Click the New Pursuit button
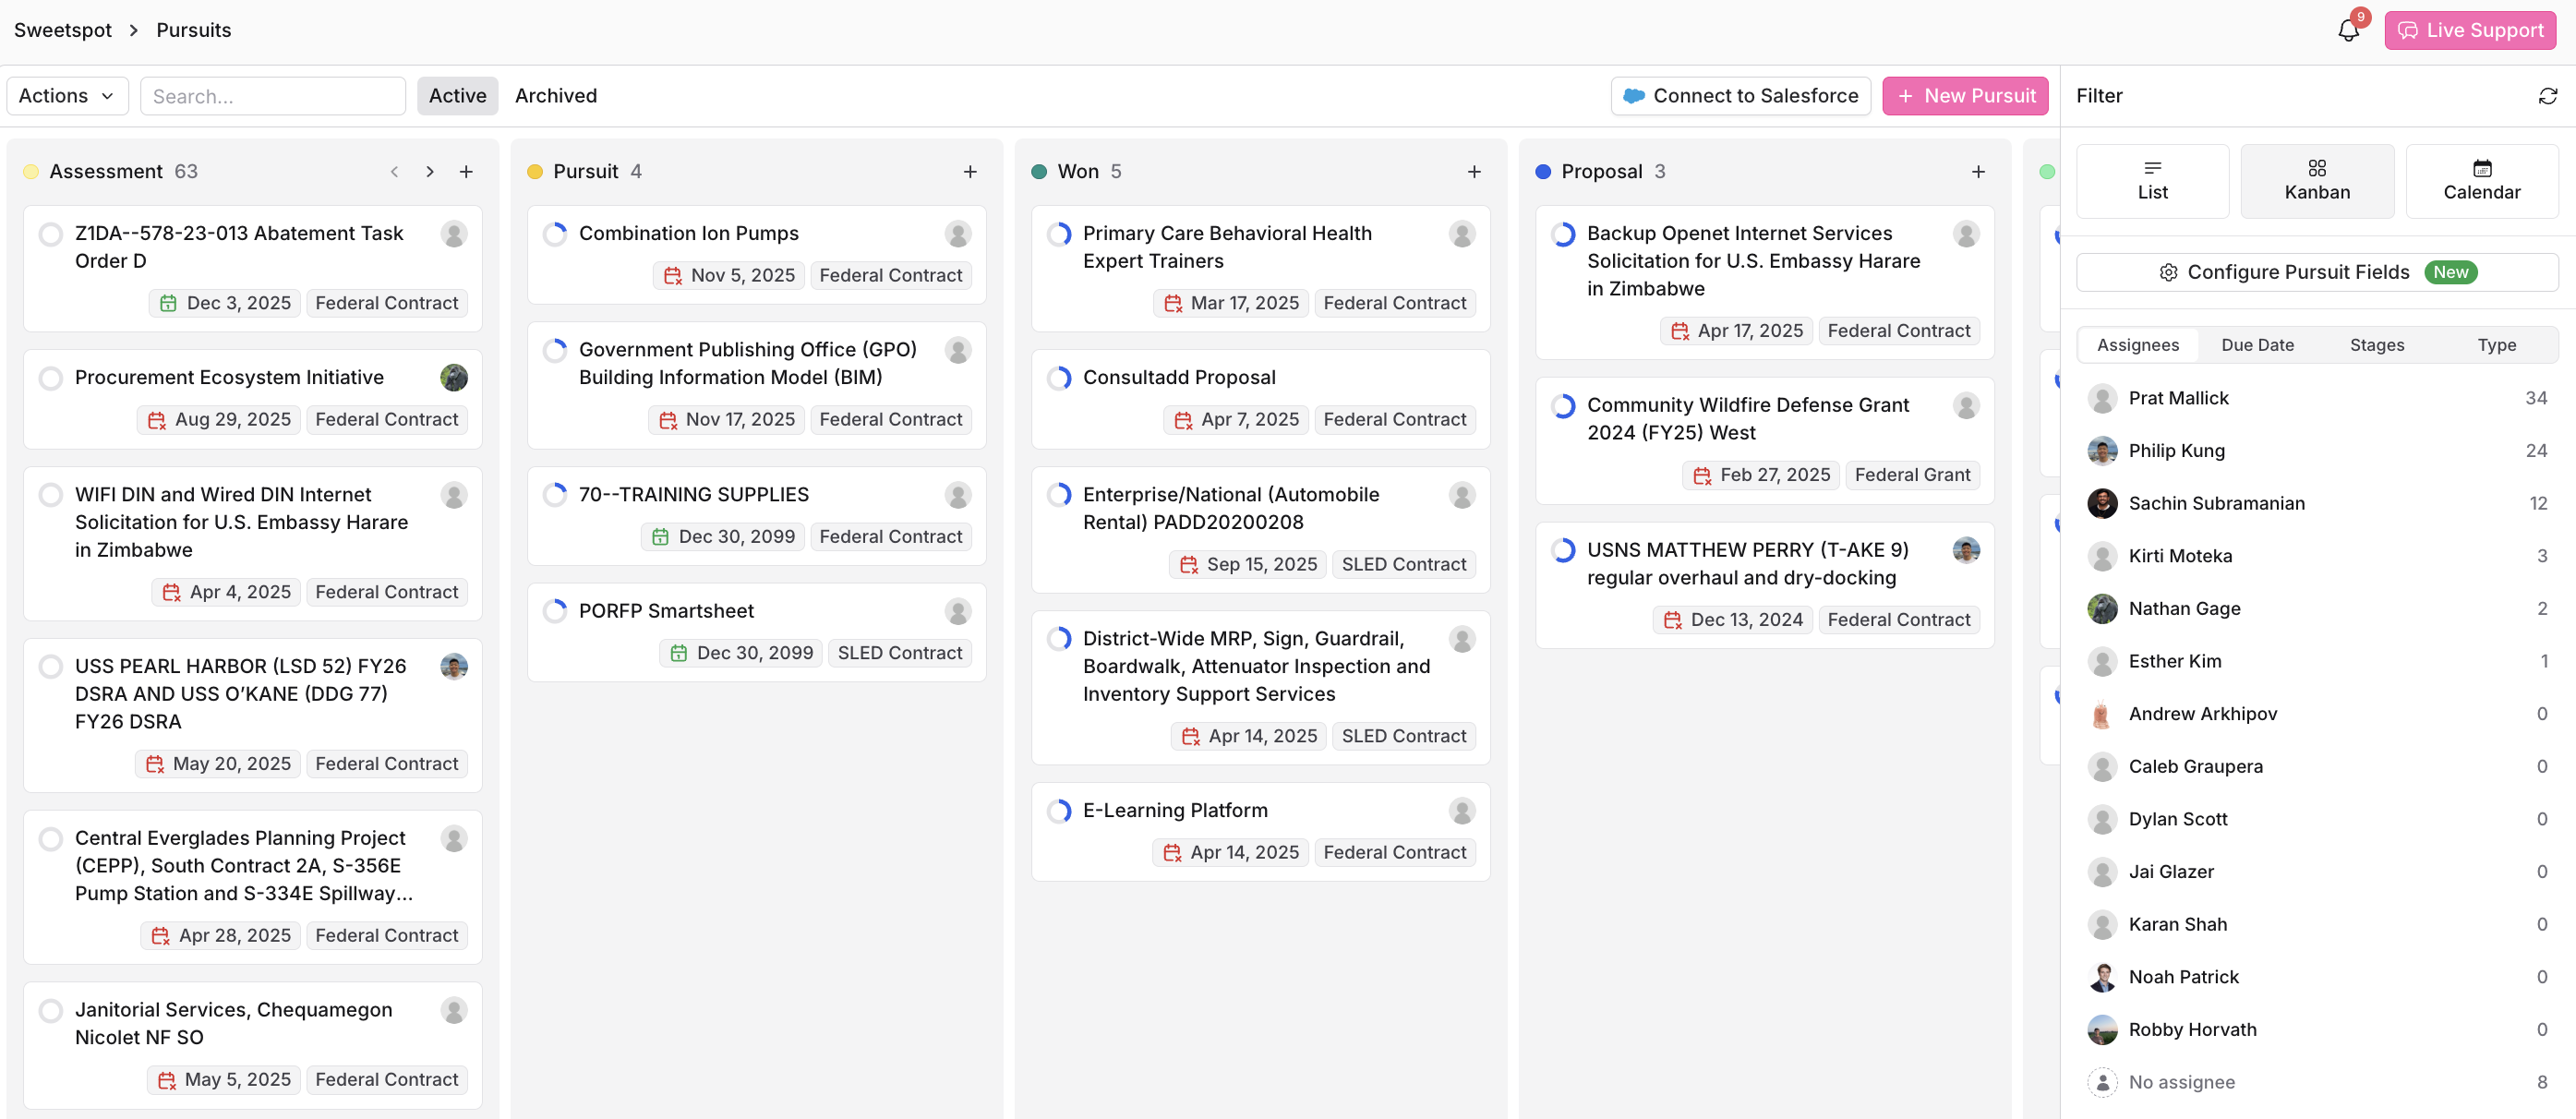This screenshot has height=1119, width=2576. pos(1965,96)
